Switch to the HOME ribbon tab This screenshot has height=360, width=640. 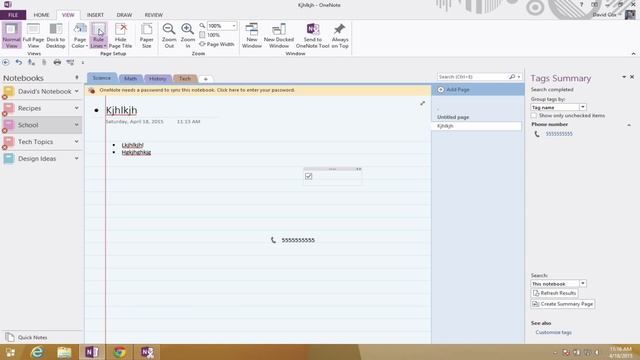[41, 15]
